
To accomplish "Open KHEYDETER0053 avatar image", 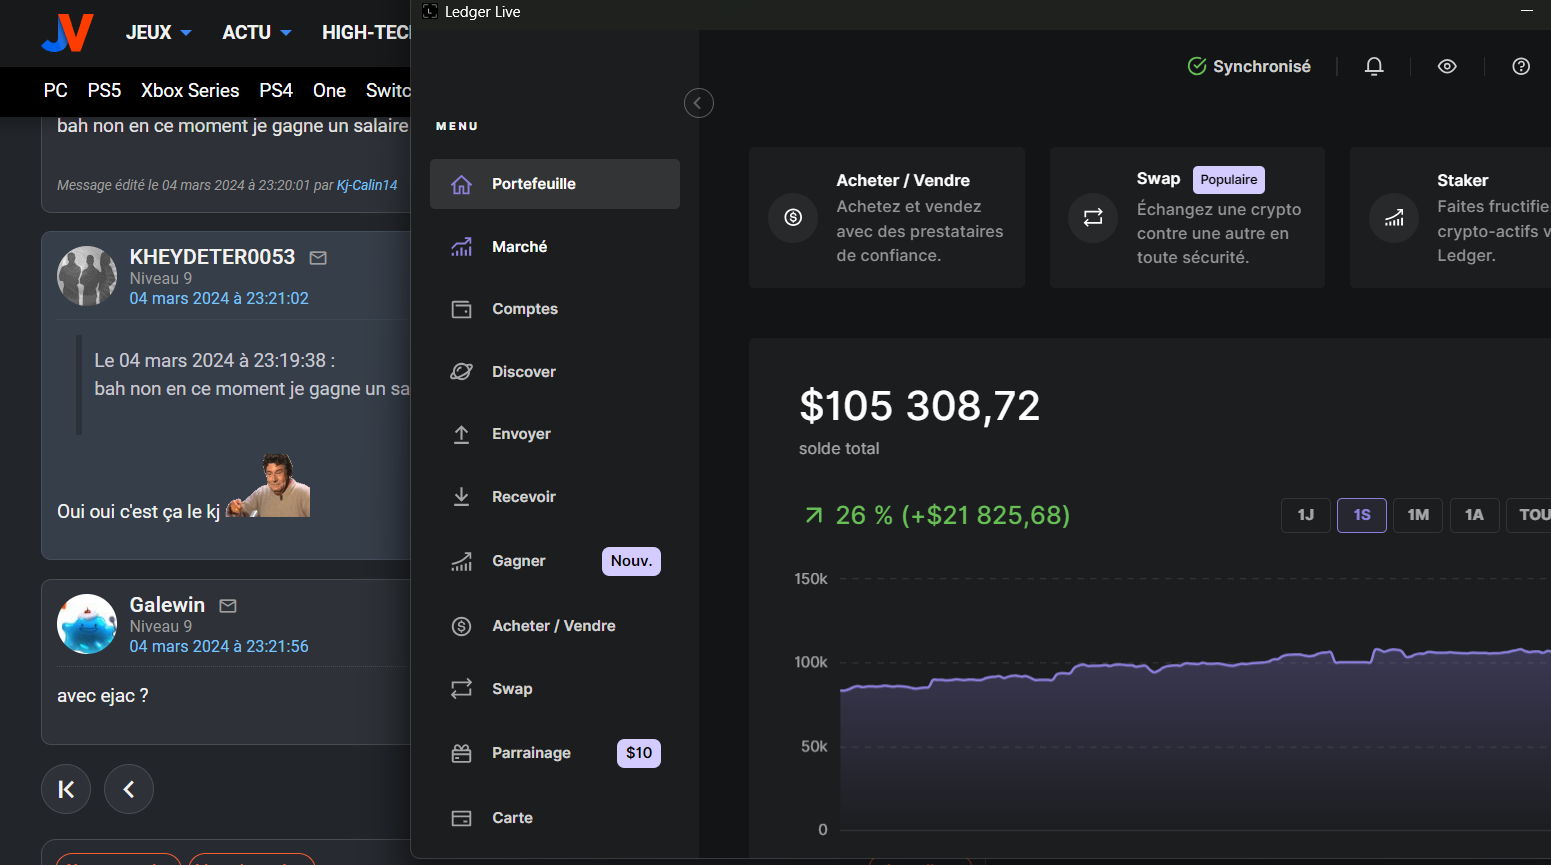I will point(87,276).
